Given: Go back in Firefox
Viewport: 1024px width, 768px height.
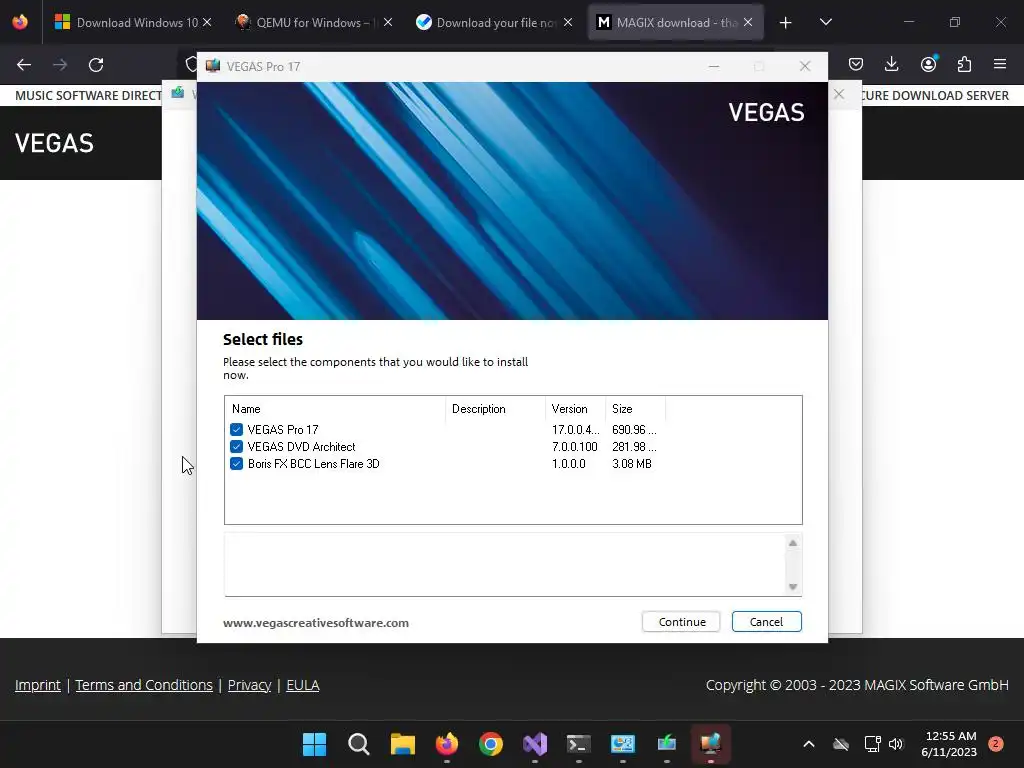Looking at the screenshot, I should [24, 65].
